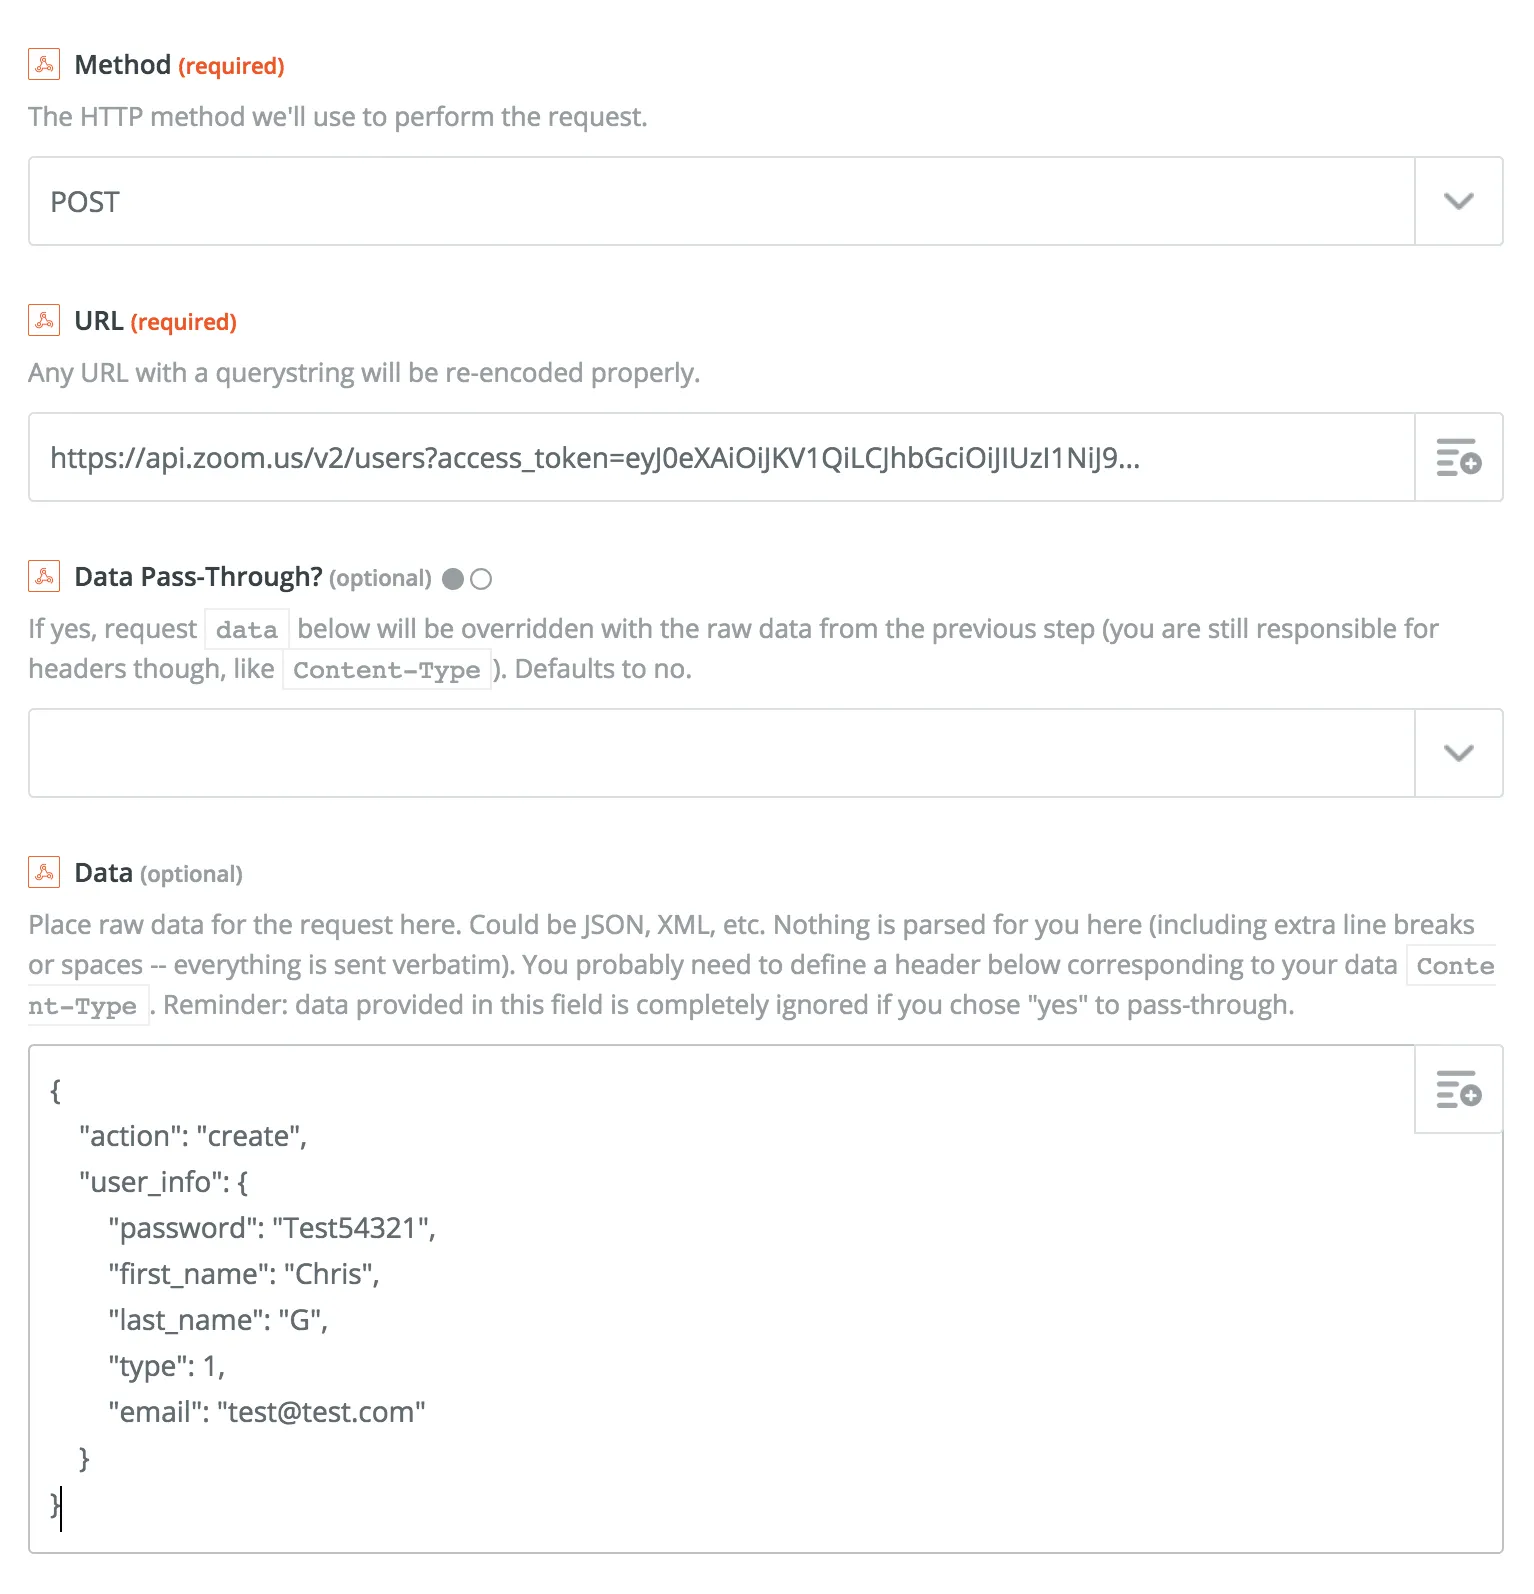1534x1594 pixels.
Task: Click inside the Data JSON textarea
Action: pyautogui.click(x=900, y=1300)
